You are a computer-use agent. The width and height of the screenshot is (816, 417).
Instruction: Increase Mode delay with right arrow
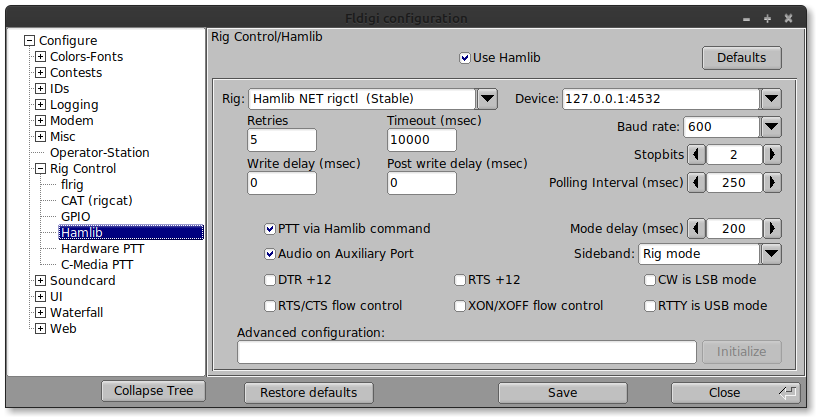[x=772, y=229]
